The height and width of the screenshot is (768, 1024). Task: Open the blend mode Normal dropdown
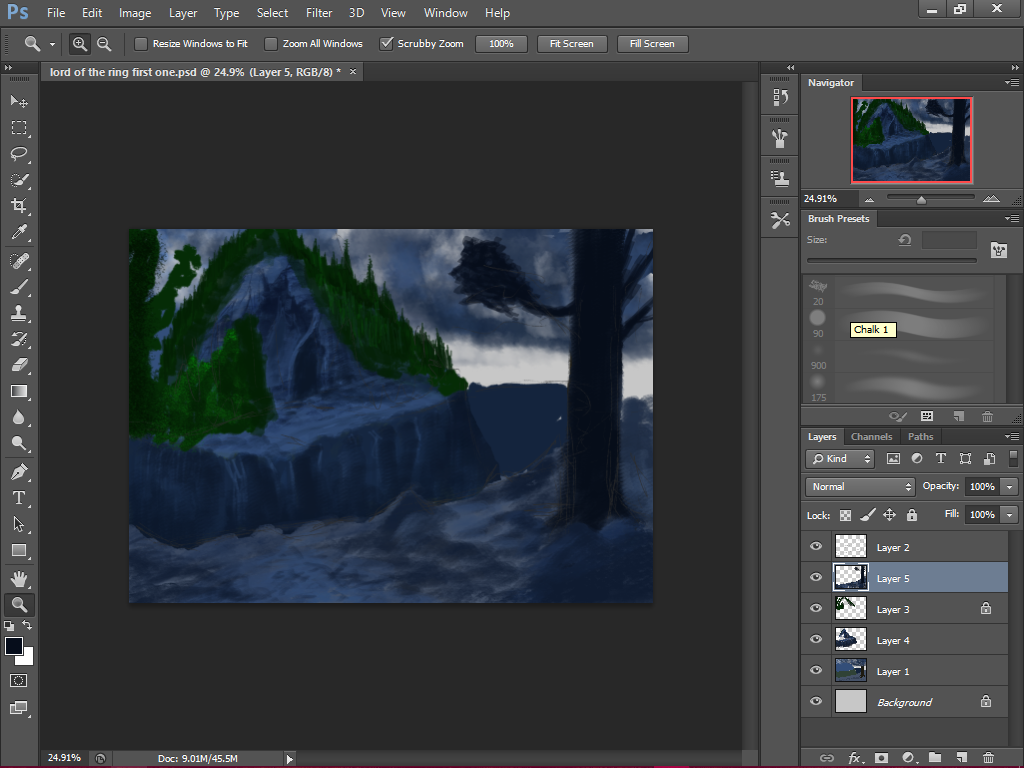tap(859, 487)
